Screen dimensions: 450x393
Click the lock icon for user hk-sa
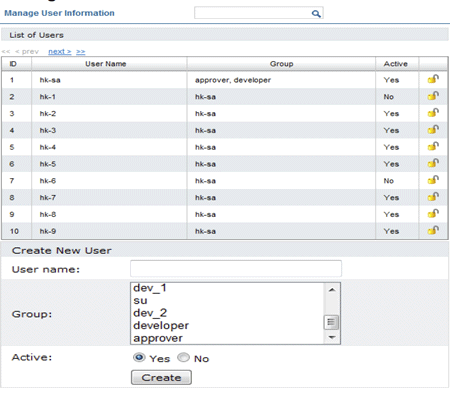[x=433, y=79]
